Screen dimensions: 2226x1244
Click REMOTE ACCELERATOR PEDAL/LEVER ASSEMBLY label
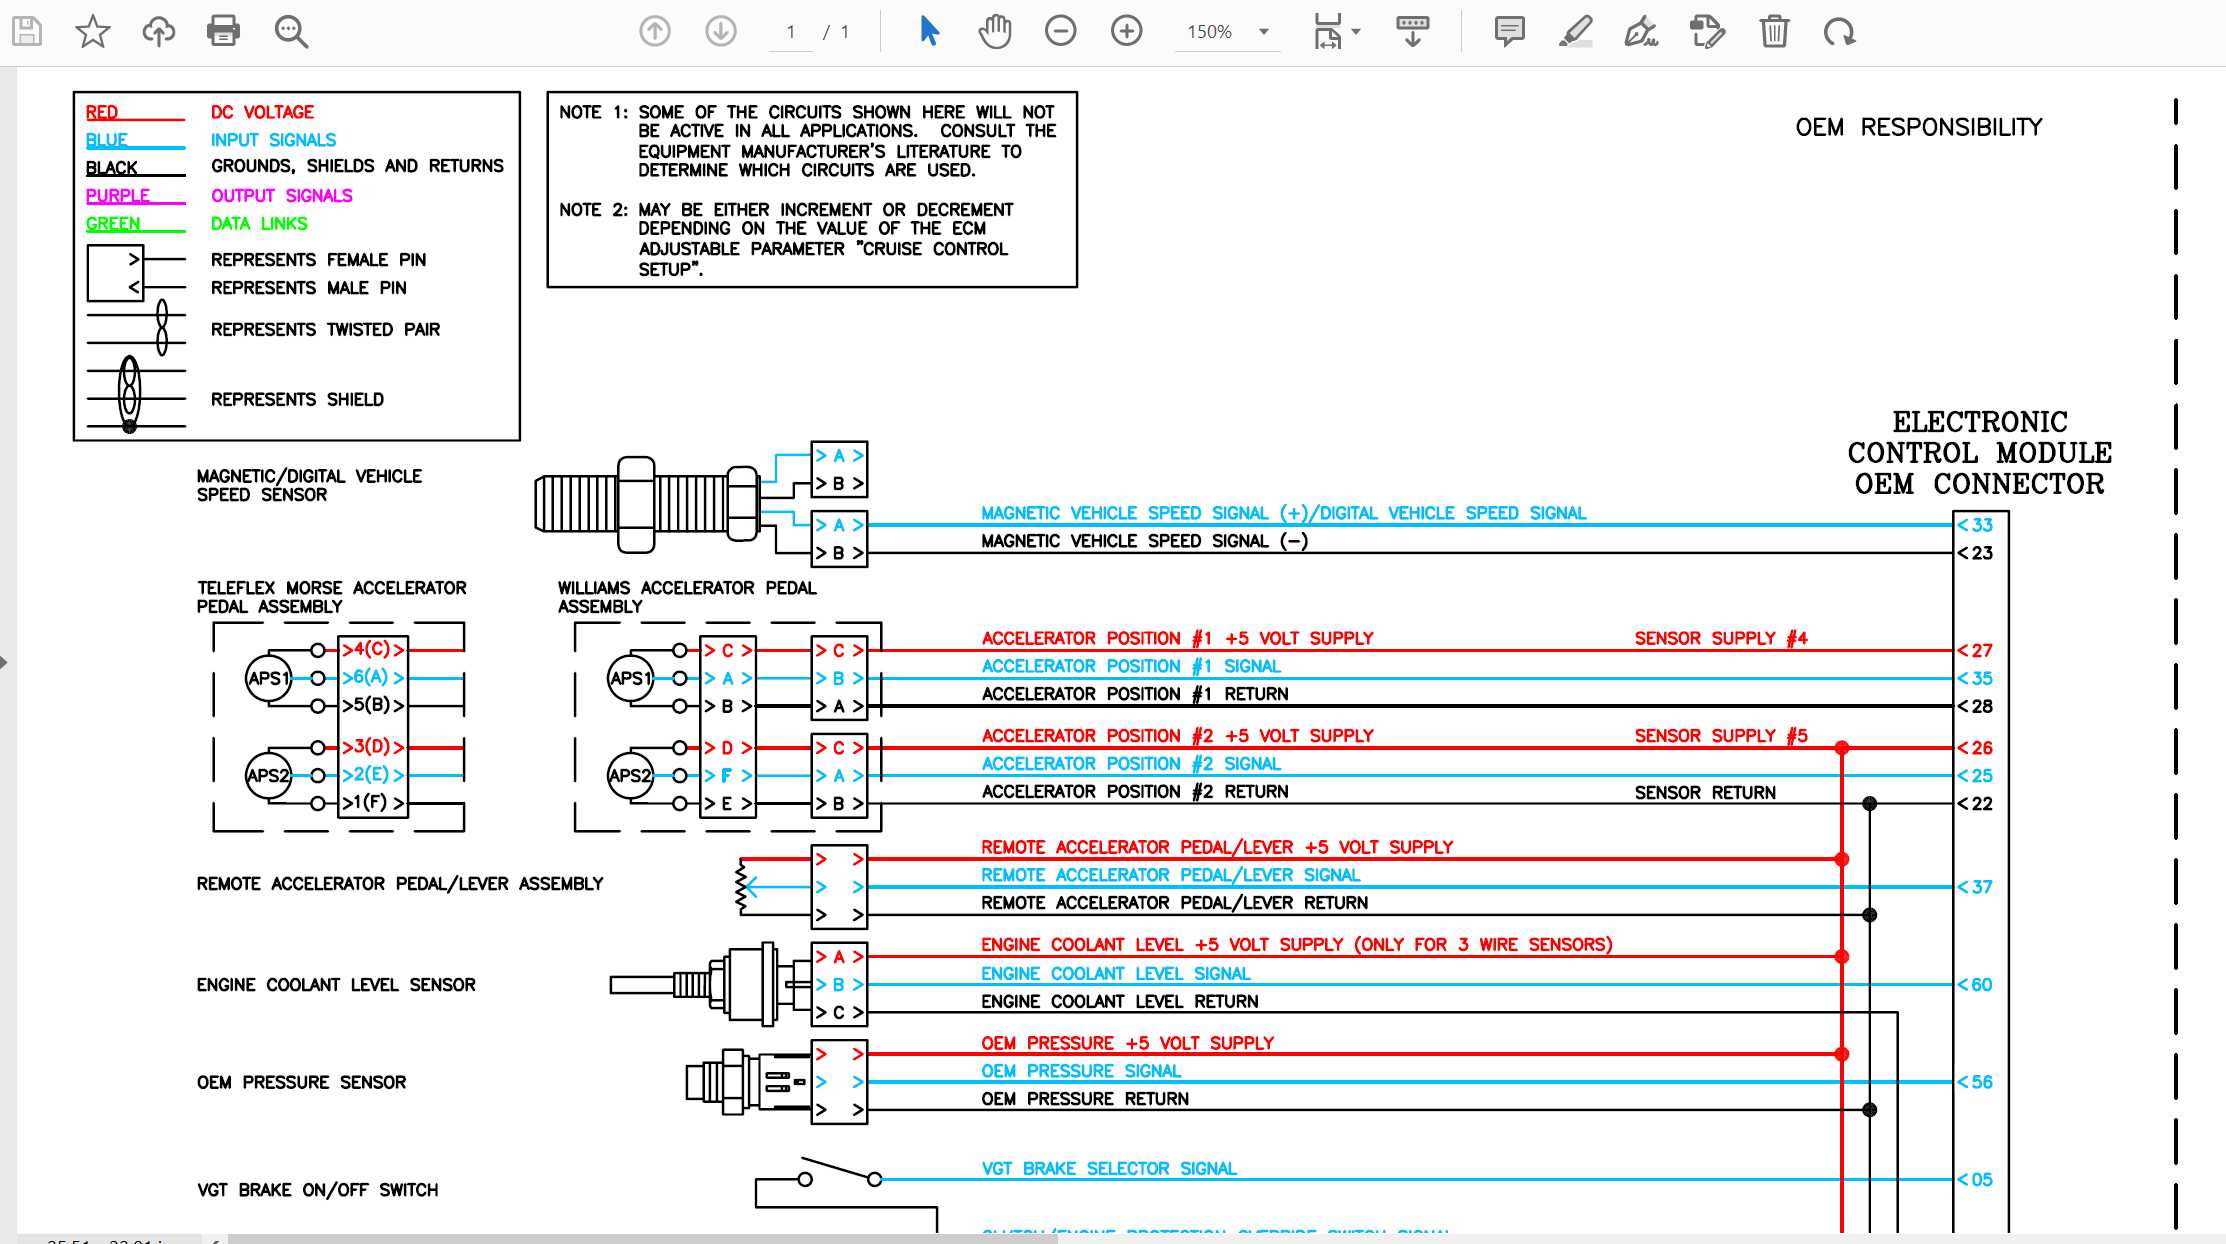pos(399,884)
